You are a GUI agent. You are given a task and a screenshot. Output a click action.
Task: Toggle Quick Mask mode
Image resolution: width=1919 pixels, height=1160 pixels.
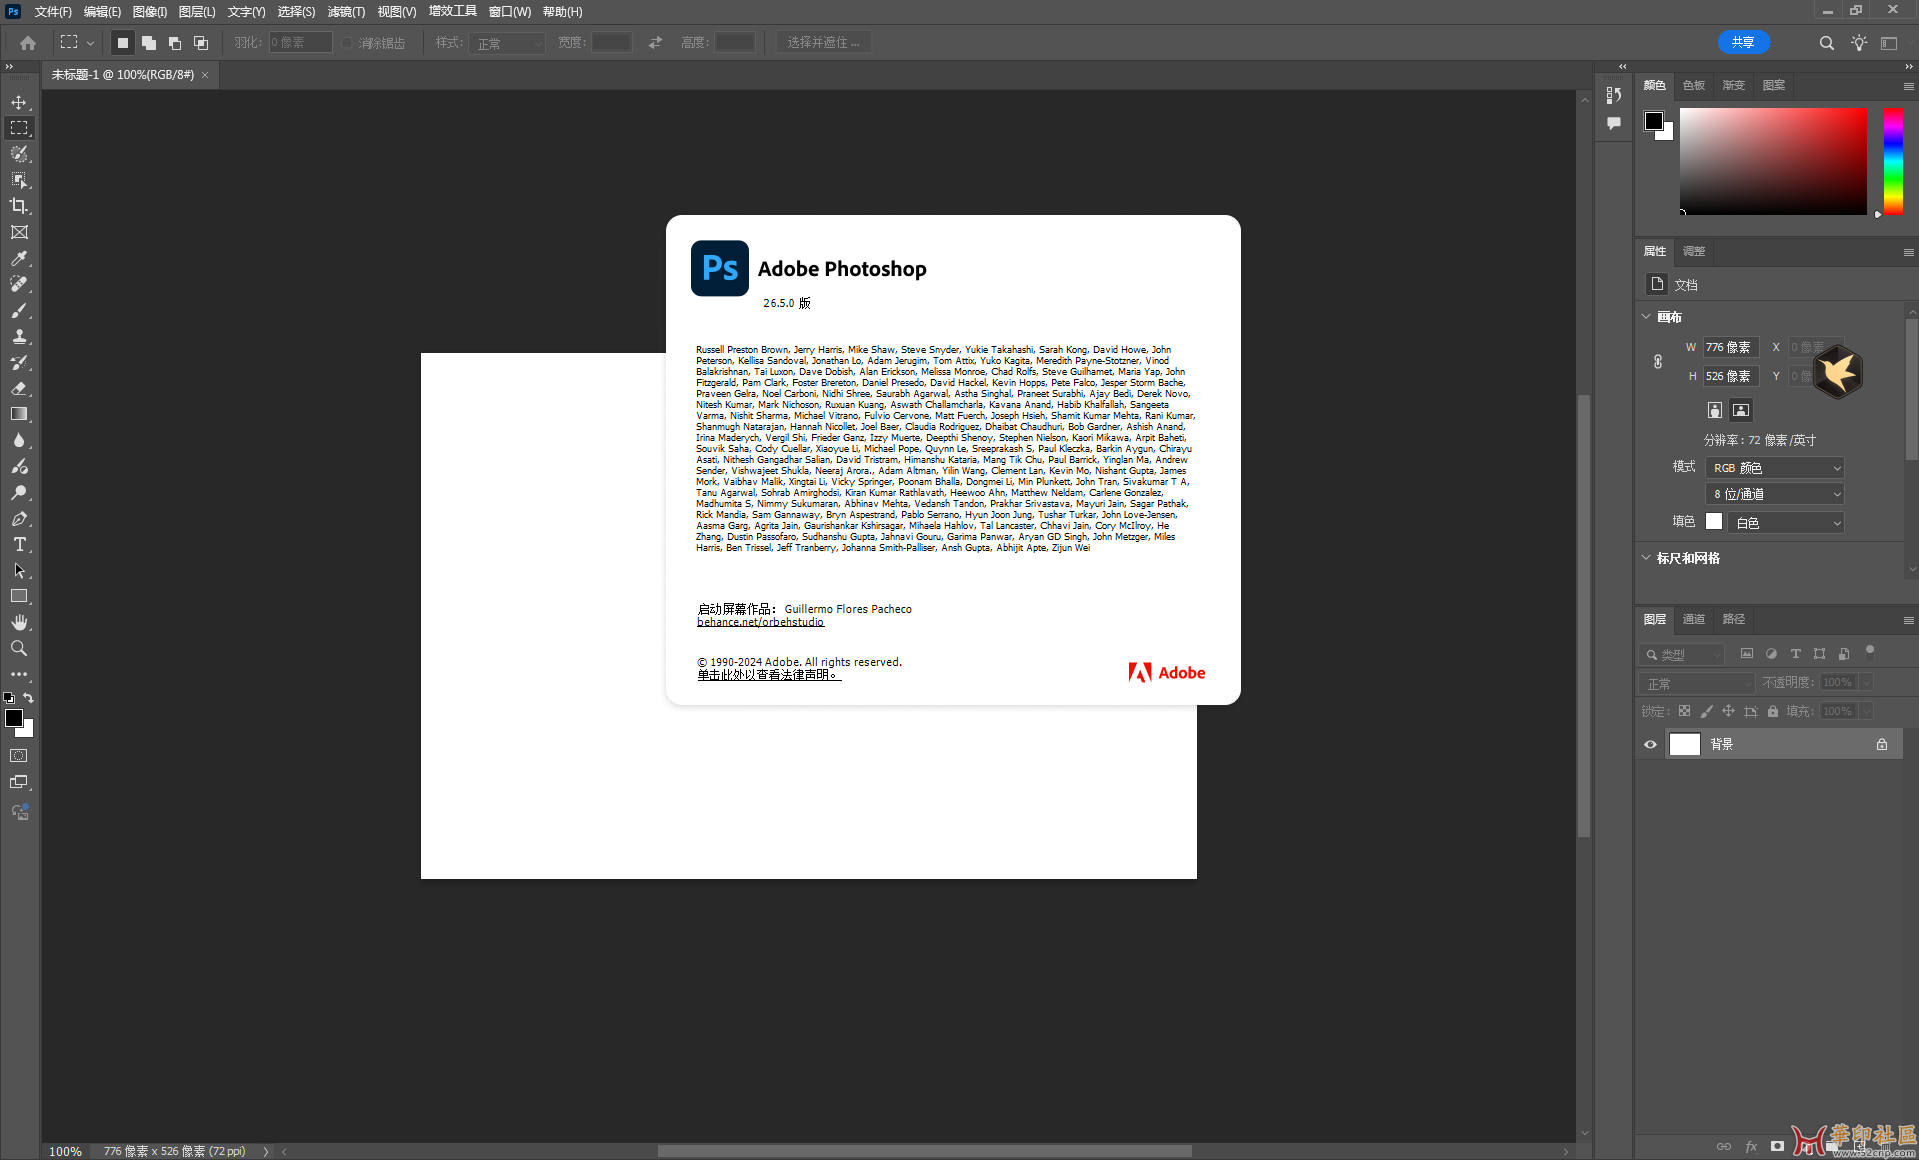[x=19, y=756]
